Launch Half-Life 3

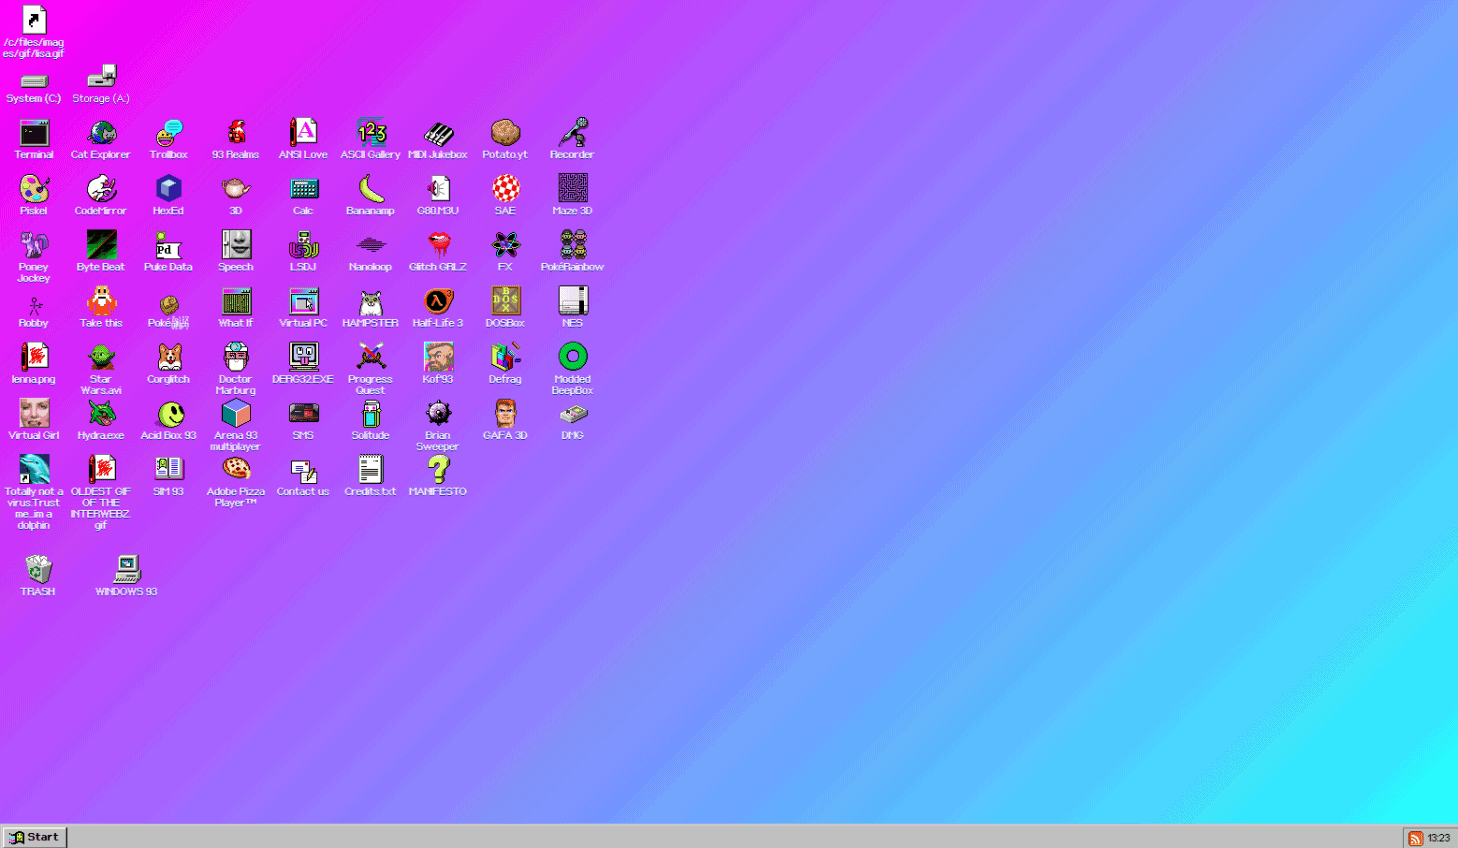click(437, 299)
